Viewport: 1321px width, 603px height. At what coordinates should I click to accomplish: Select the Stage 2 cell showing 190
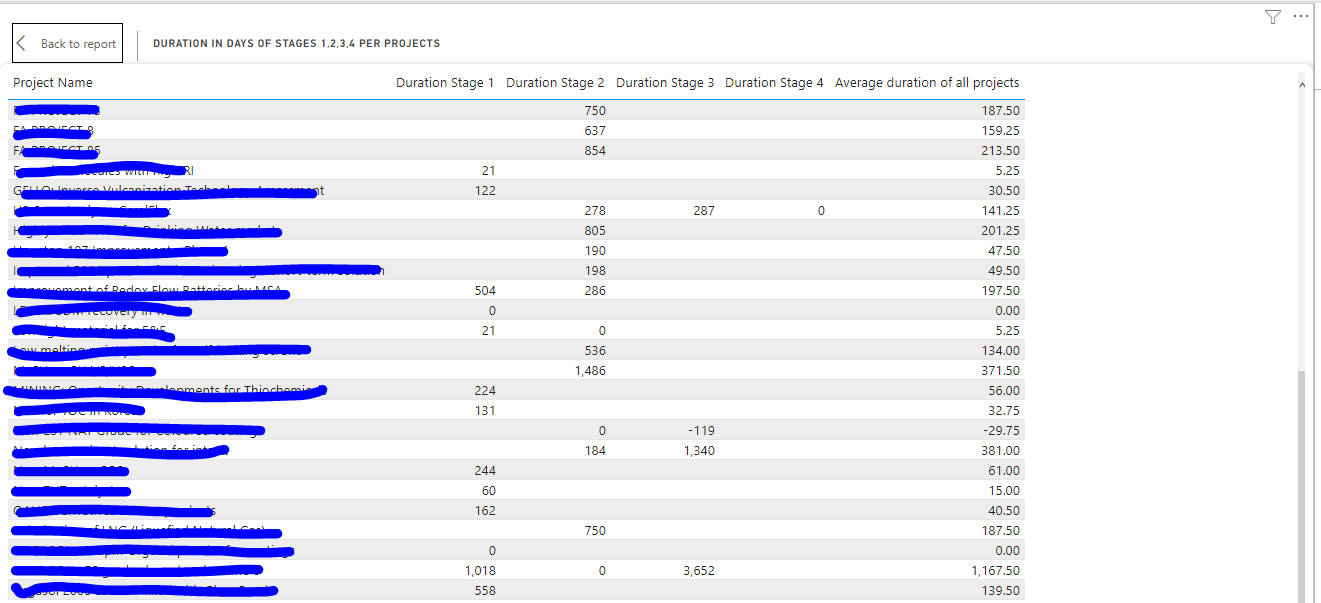coord(595,251)
